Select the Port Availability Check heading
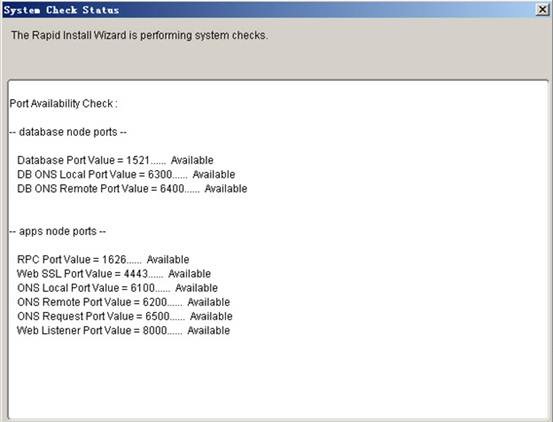This screenshot has height=422, width=553. 63,104
